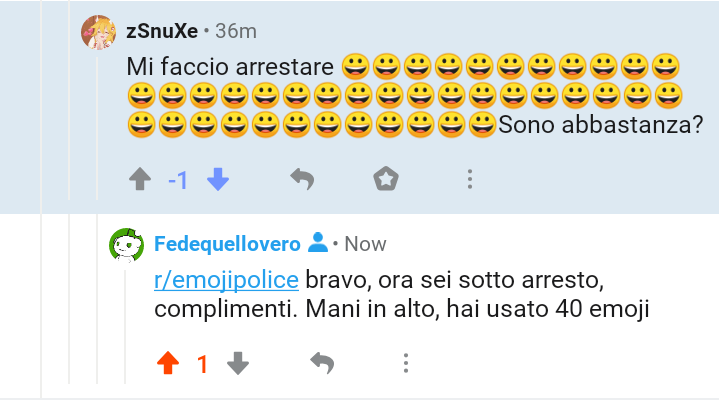Open the three-dot menu on zSnuXe's comment

(x=470, y=179)
